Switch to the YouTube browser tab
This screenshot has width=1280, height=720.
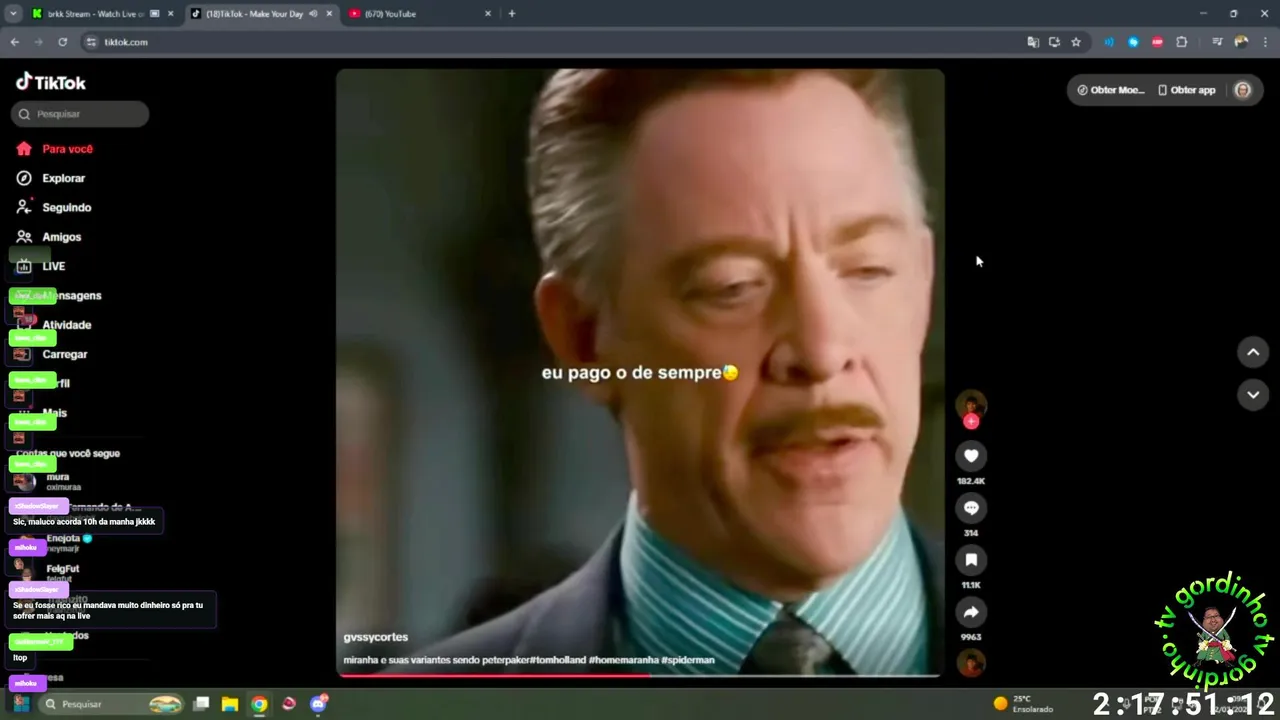click(x=420, y=14)
